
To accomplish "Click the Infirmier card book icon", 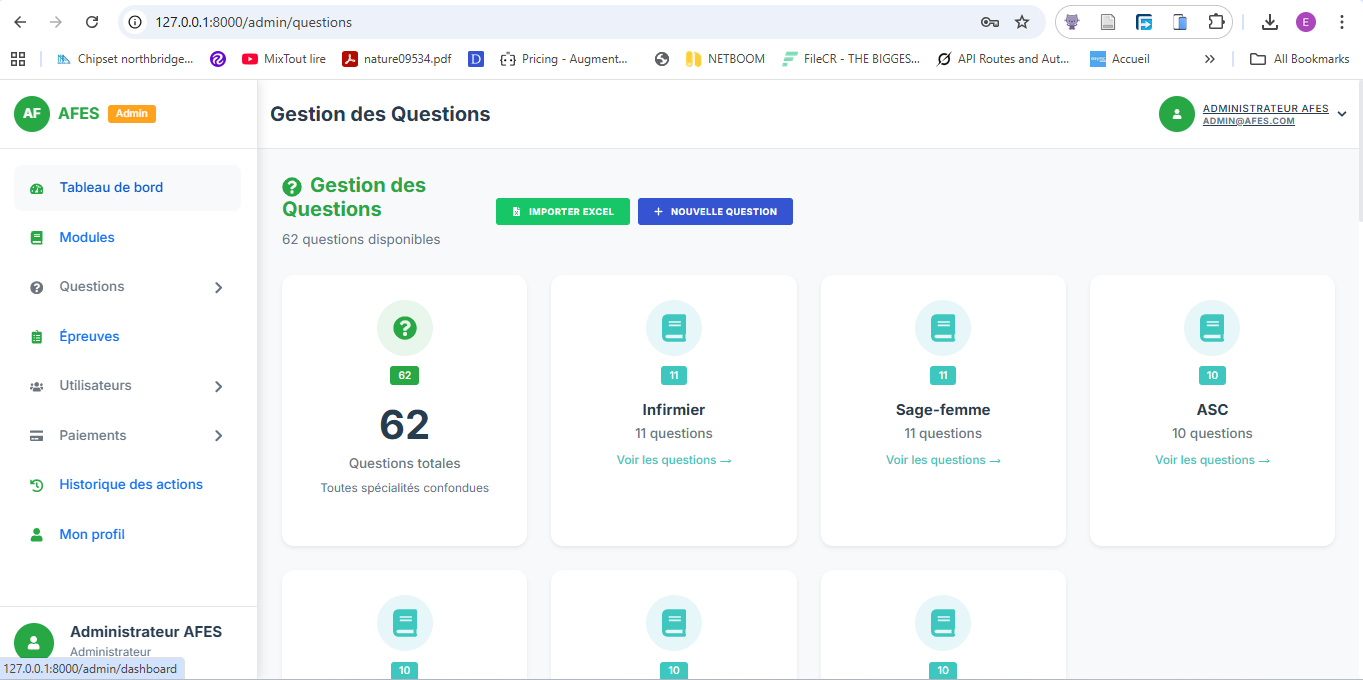I will pyautogui.click(x=674, y=328).
